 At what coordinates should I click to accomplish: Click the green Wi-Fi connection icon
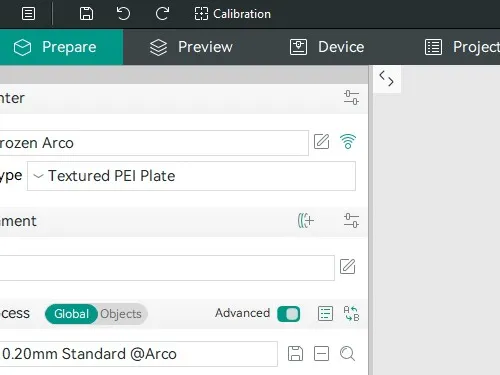point(348,141)
